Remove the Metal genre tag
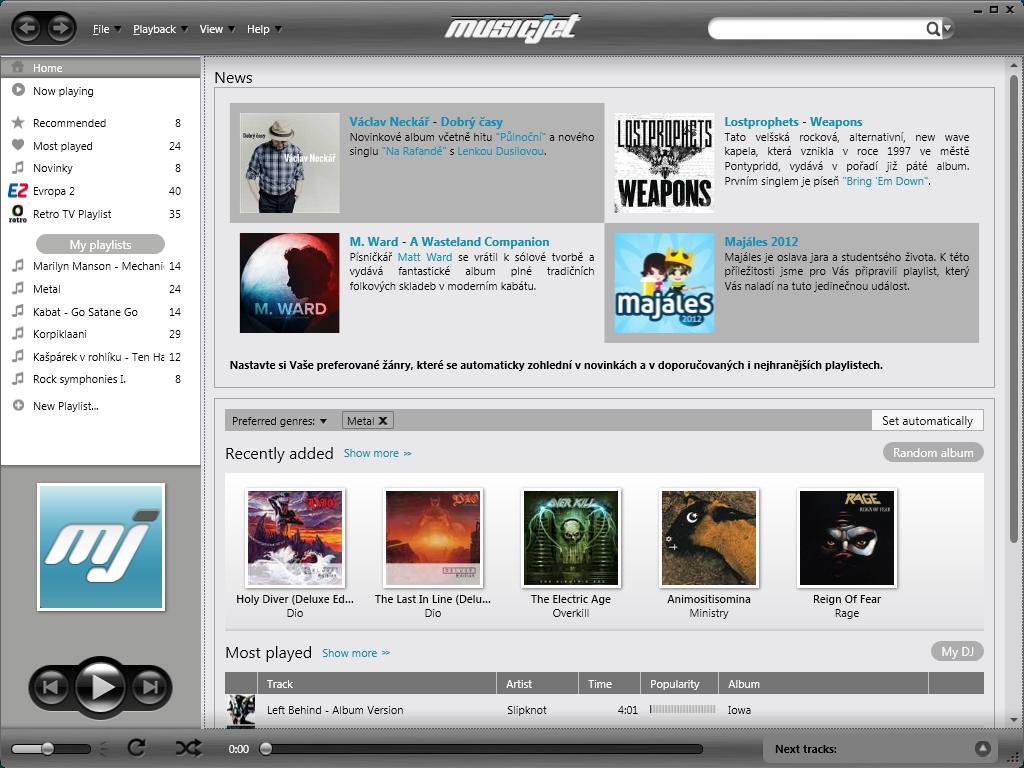1024x768 pixels. pos(383,421)
